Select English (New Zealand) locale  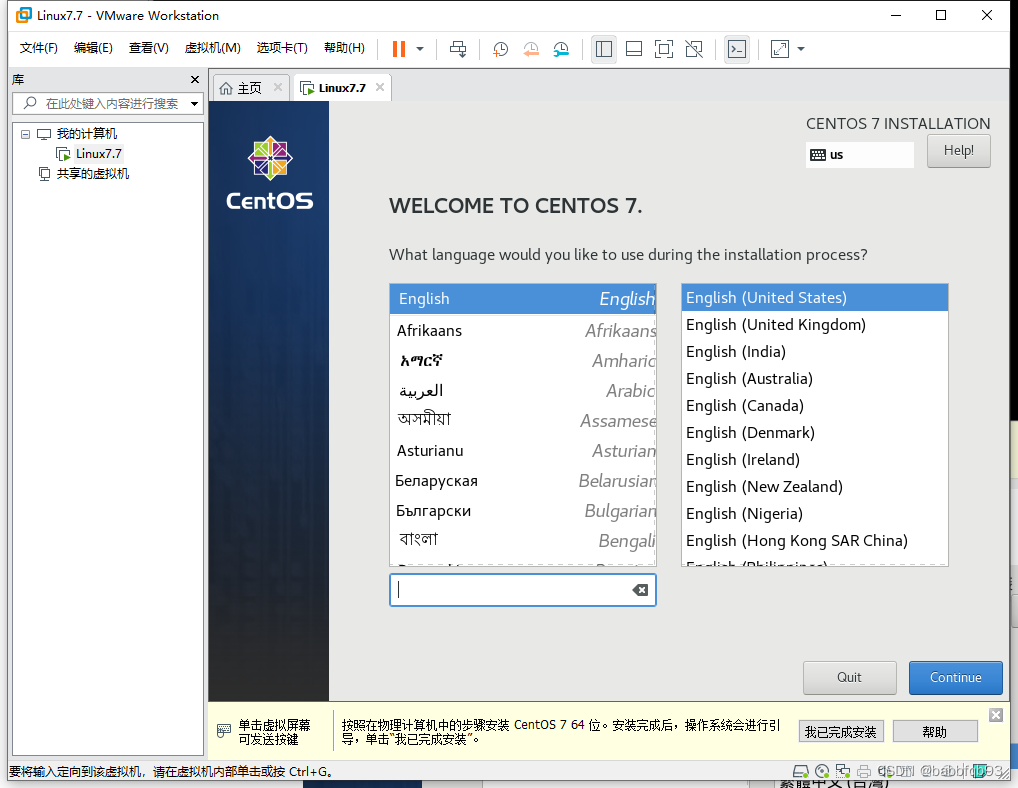click(x=815, y=487)
